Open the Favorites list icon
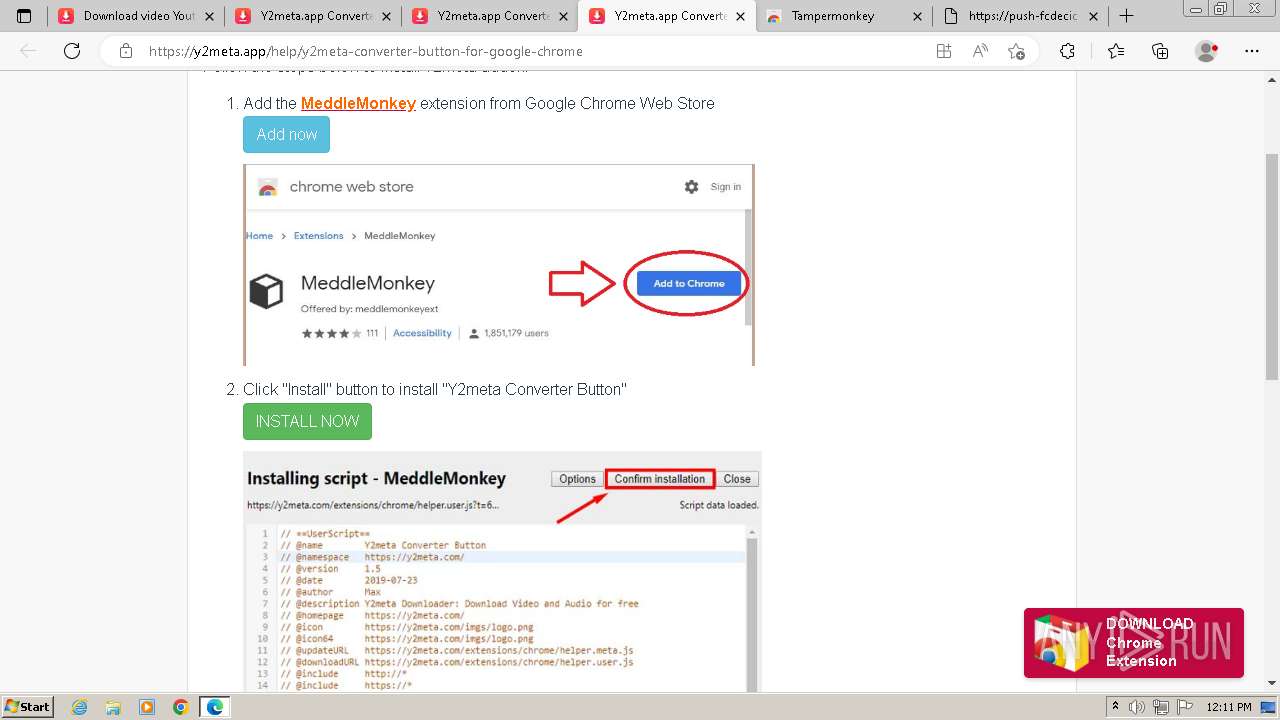 tap(1116, 51)
